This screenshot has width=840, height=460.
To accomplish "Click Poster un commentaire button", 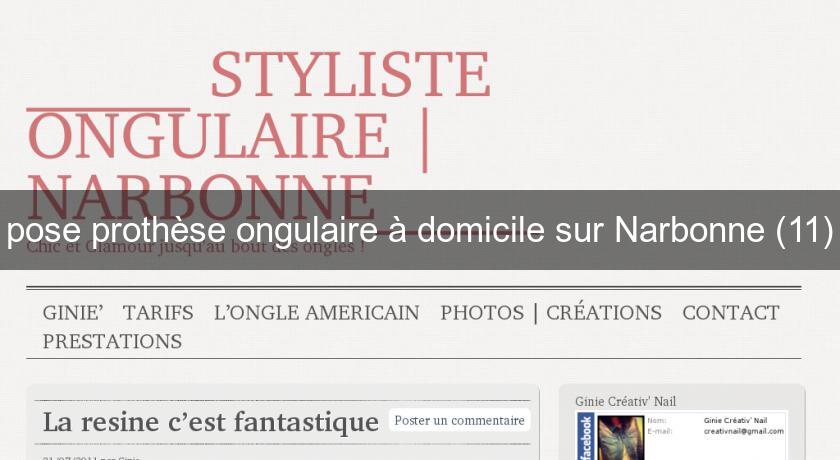I will click(x=459, y=420).
